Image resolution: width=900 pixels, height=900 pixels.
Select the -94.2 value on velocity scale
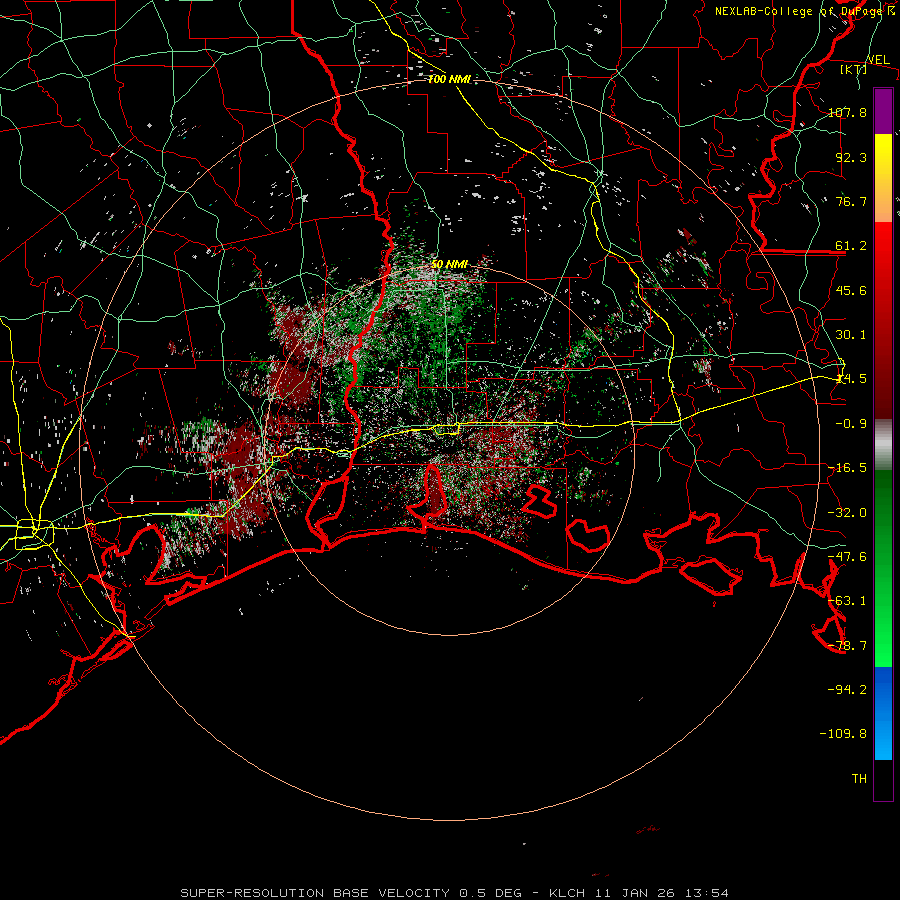coord(847,689)
